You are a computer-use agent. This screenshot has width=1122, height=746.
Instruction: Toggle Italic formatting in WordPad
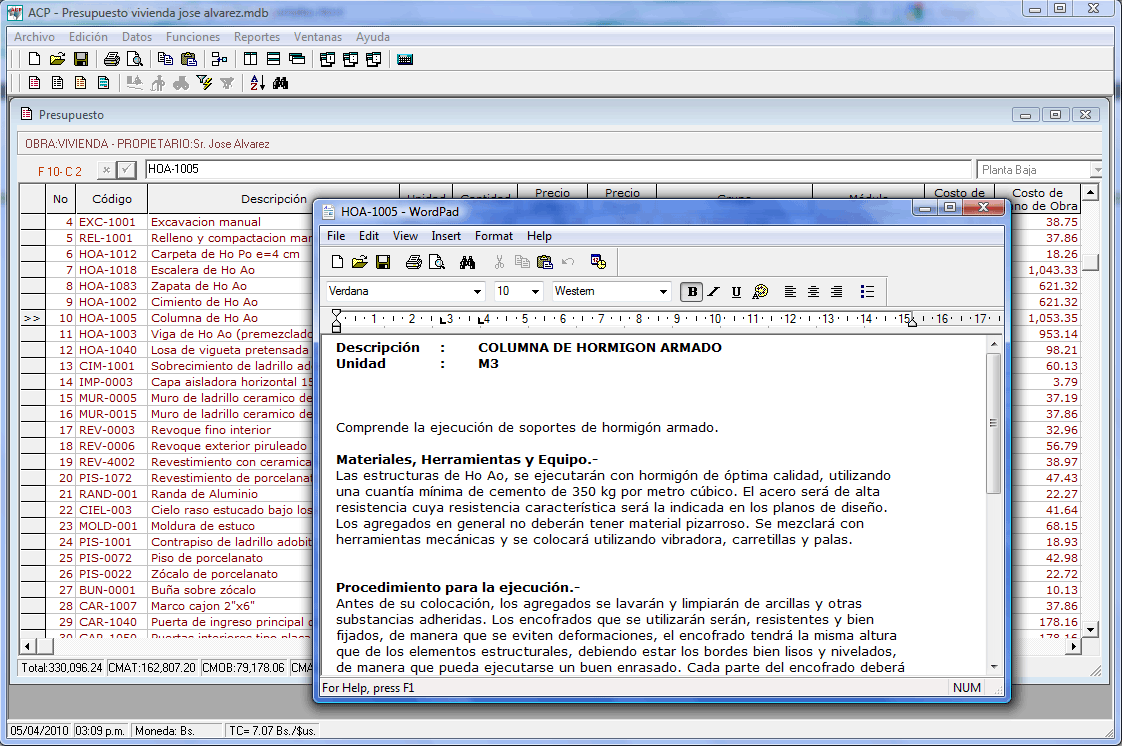[714, 292]
